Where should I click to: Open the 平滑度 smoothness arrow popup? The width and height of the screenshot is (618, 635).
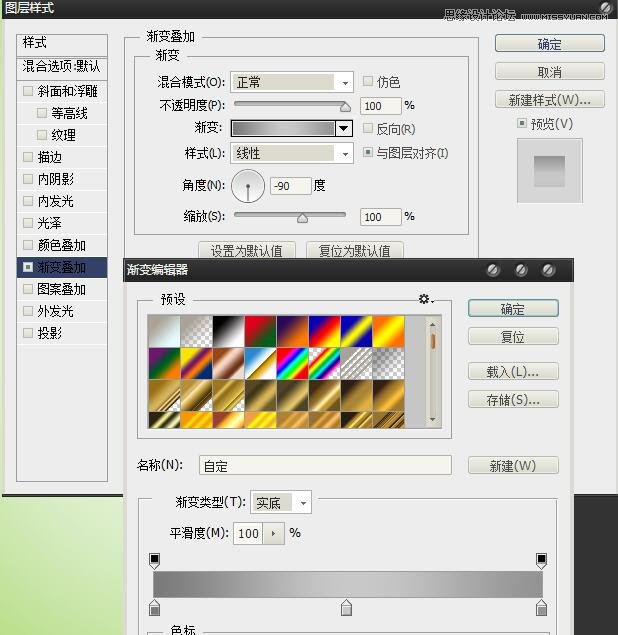[273, 533]
